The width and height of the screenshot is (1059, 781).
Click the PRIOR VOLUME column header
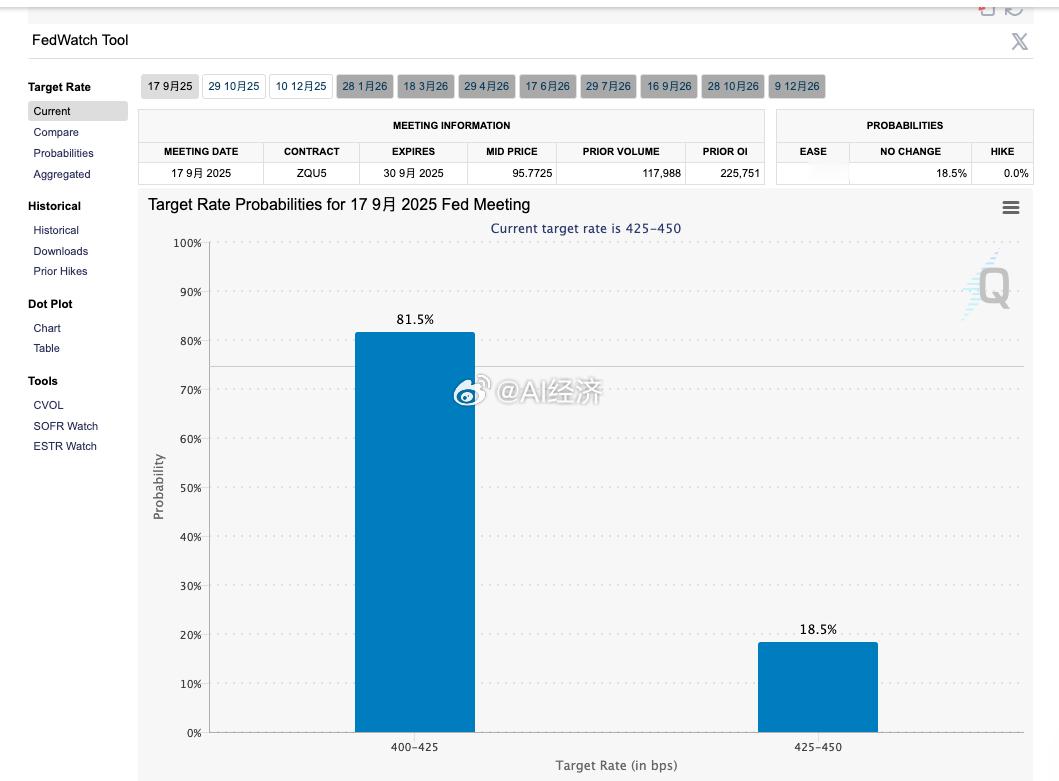[621, 152]
